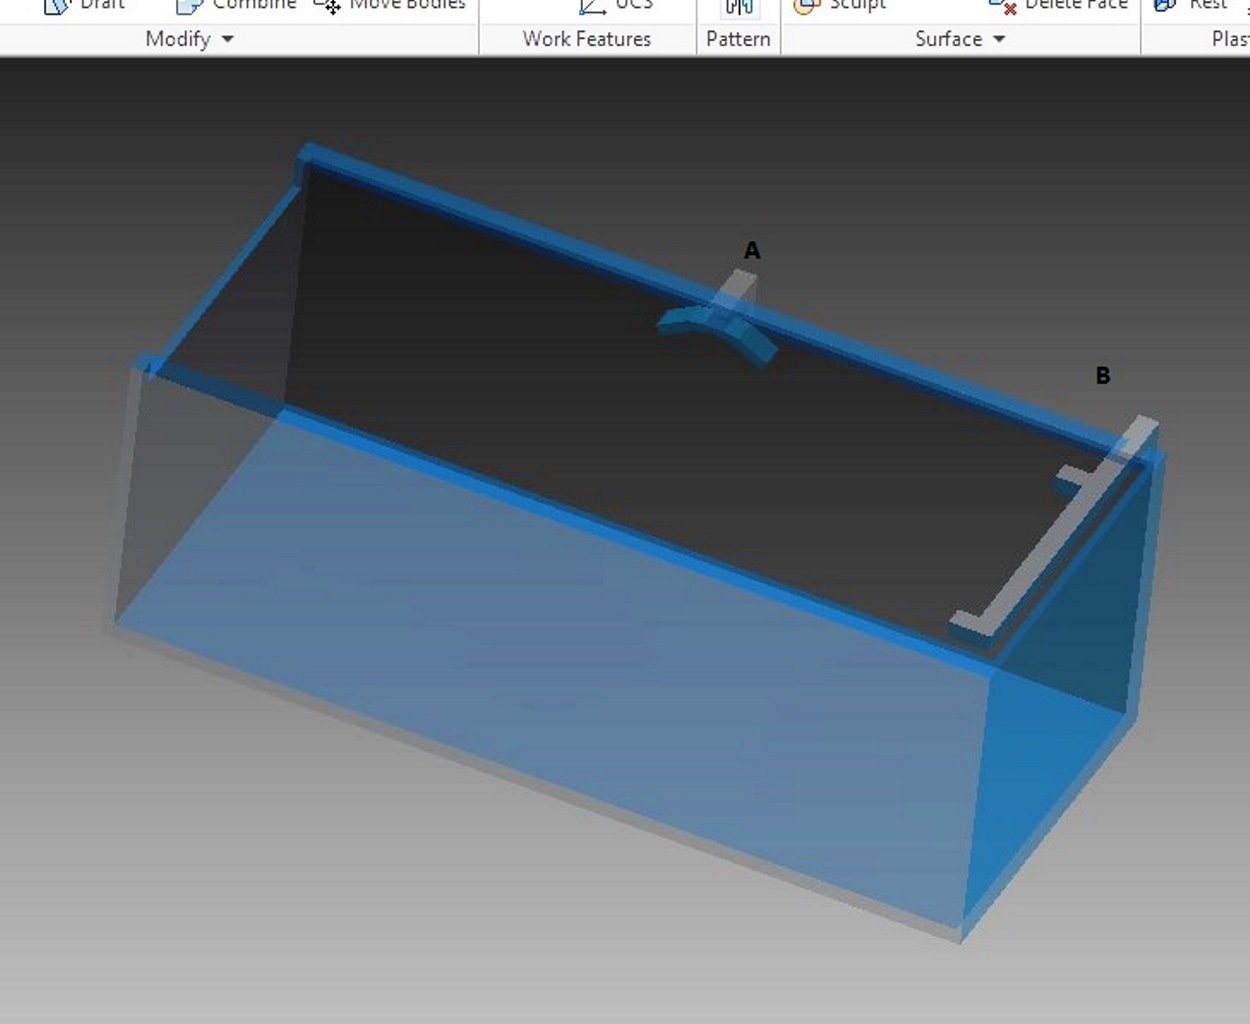Choose the UCS work feature icon
The image size is (1250, 1024).
(593, 6)
